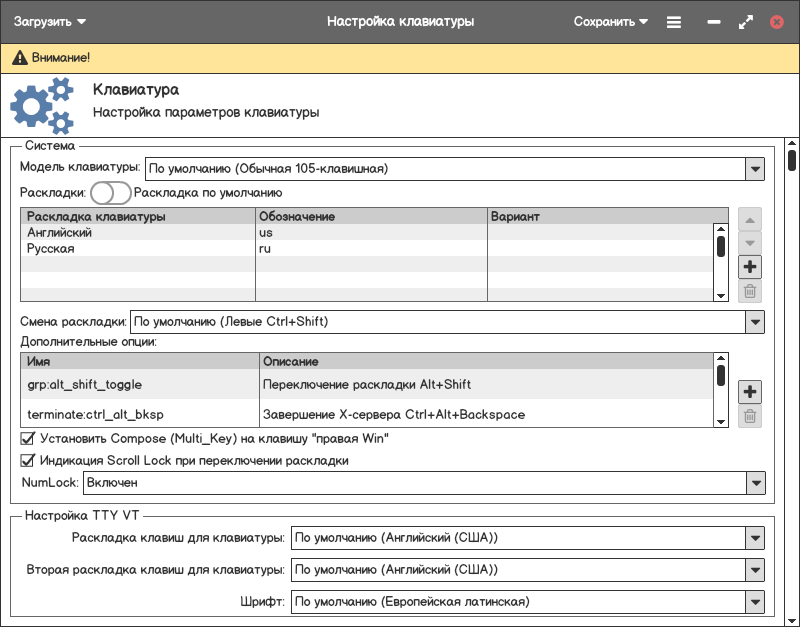This screenshot has width=800, height=627.
Task: Add an additional option with the plus icon
Action: (750, 392)
